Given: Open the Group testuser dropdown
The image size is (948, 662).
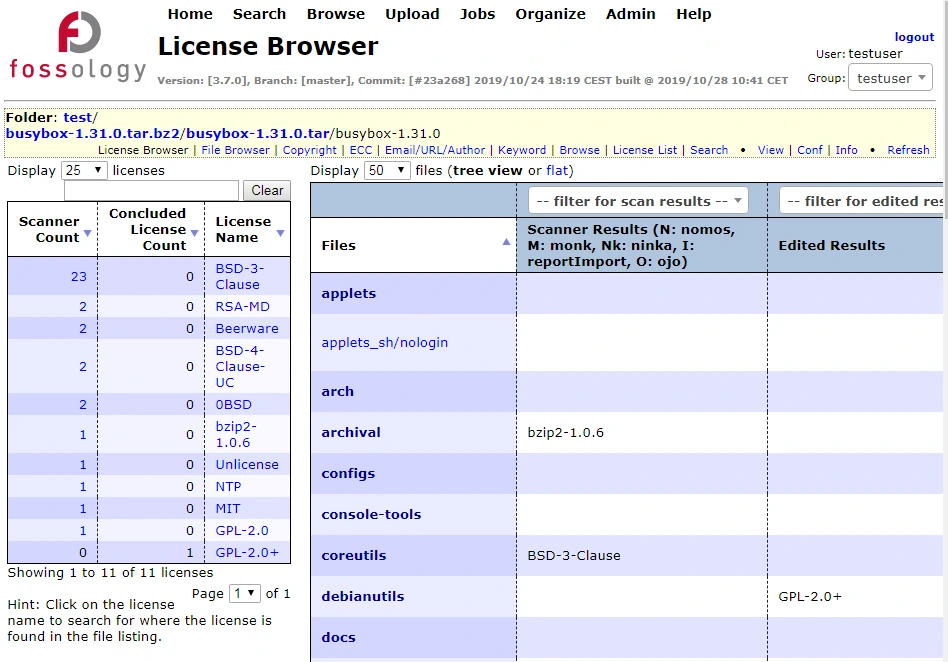Looking at the screenshot, I should (890, 78).
